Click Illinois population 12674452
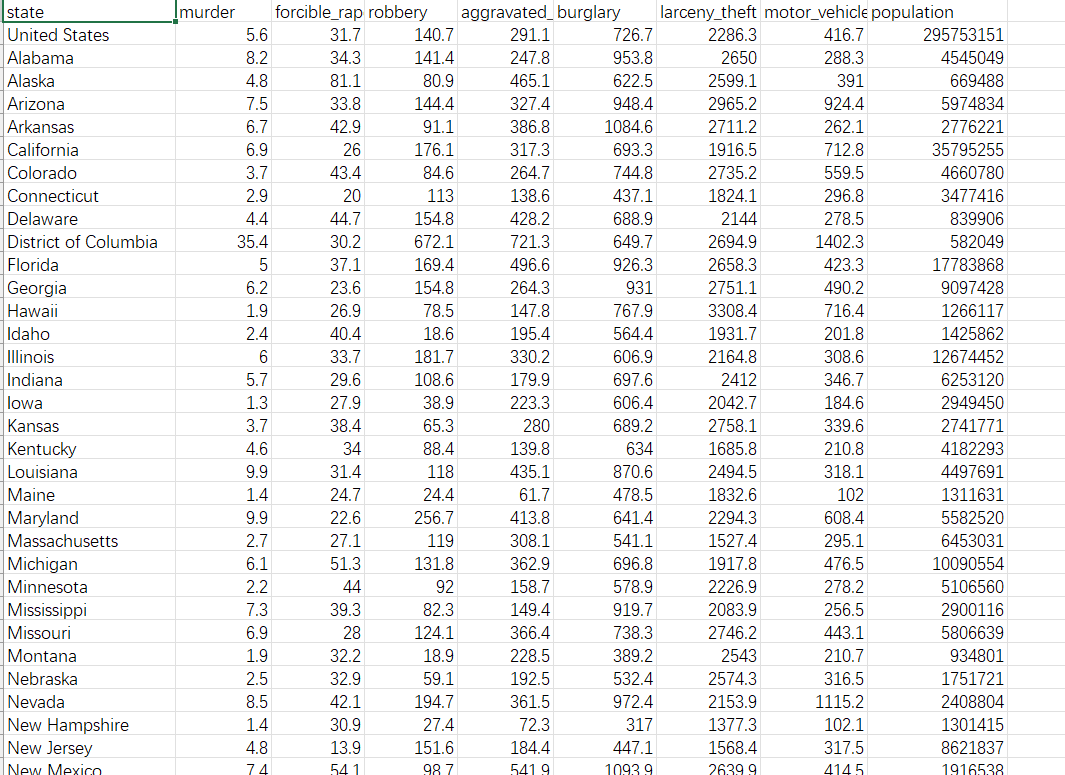The height and width of the screenshot is (775, 1065). [x=937, y=357]
